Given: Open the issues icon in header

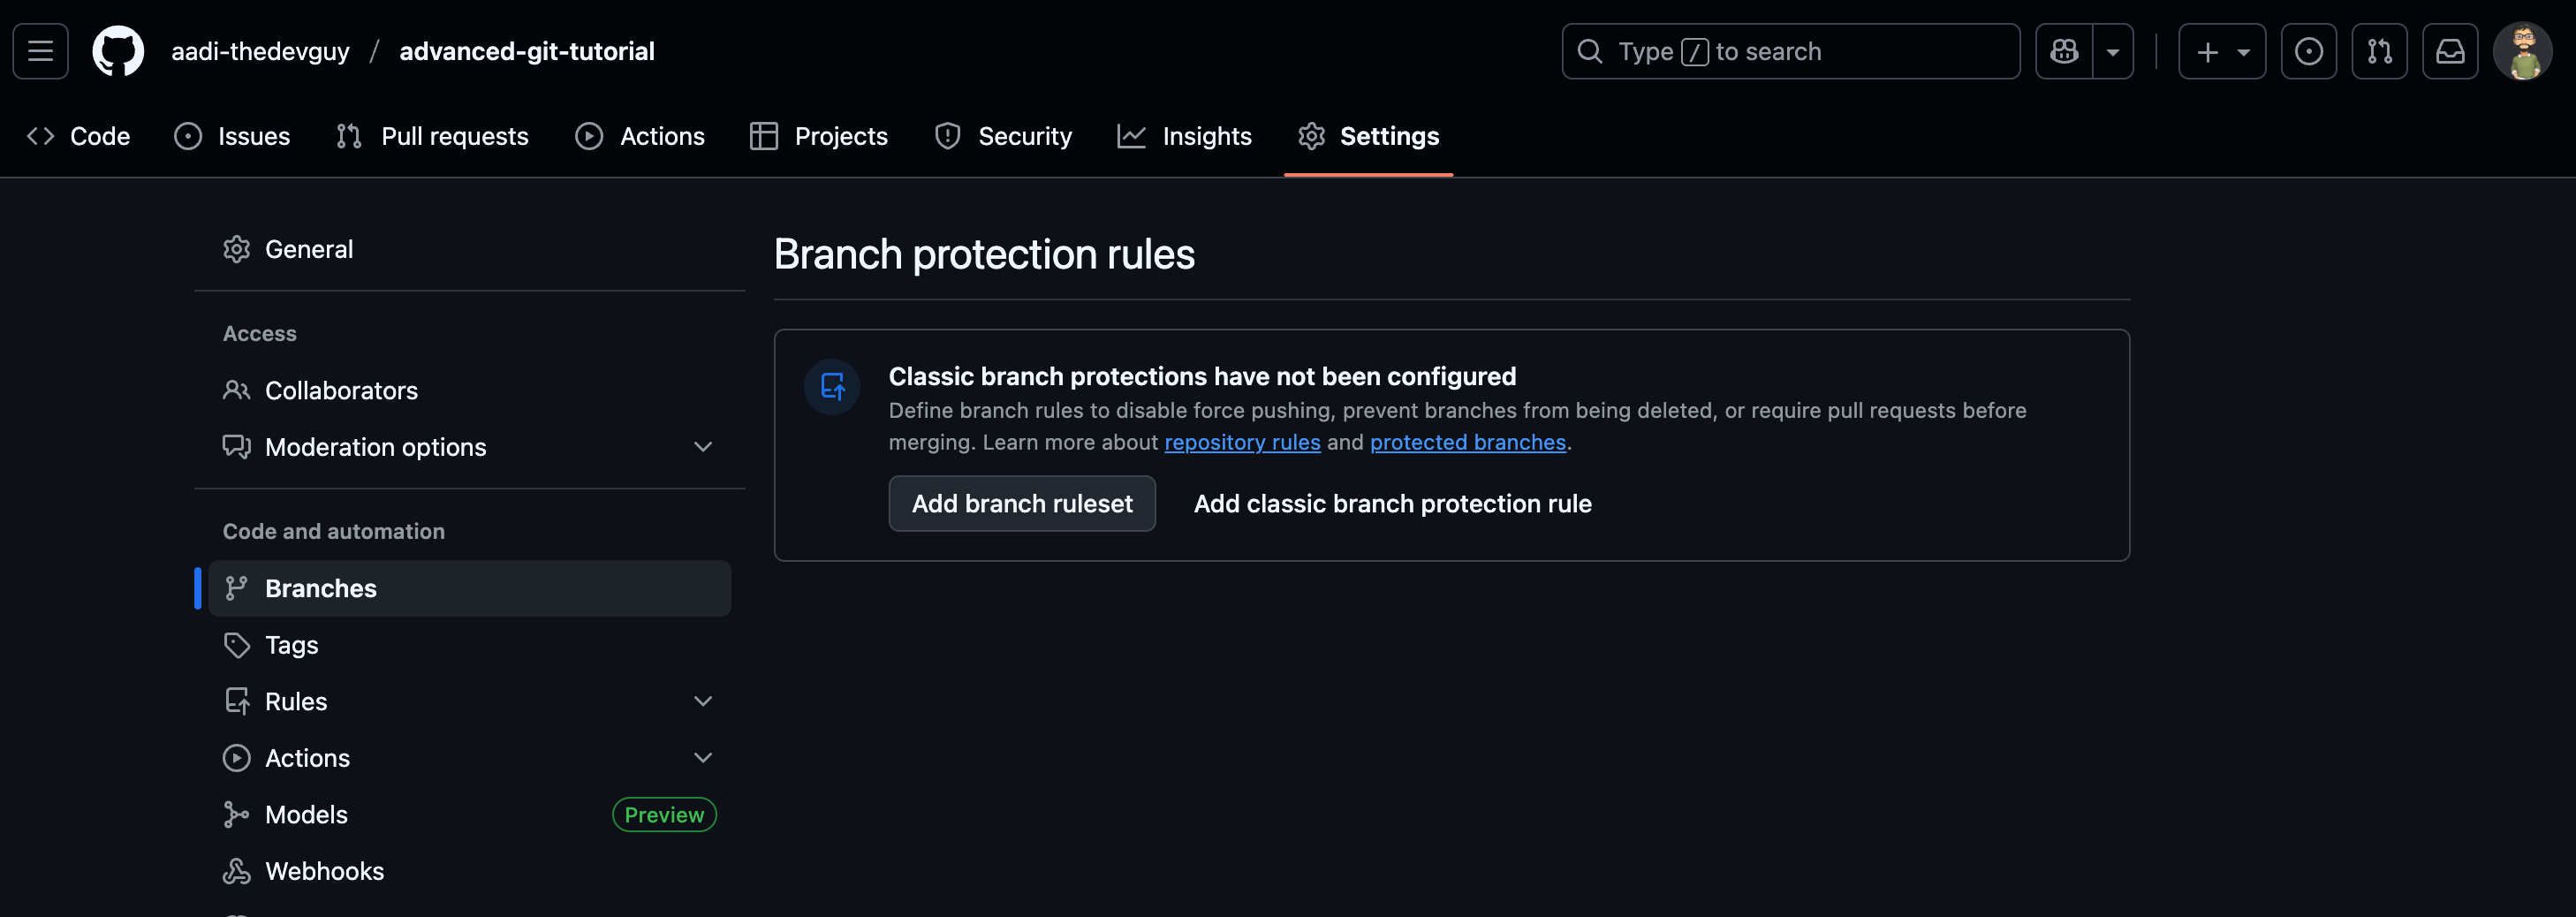Looking at the screenshot, I should click(x=2308, y=51).
